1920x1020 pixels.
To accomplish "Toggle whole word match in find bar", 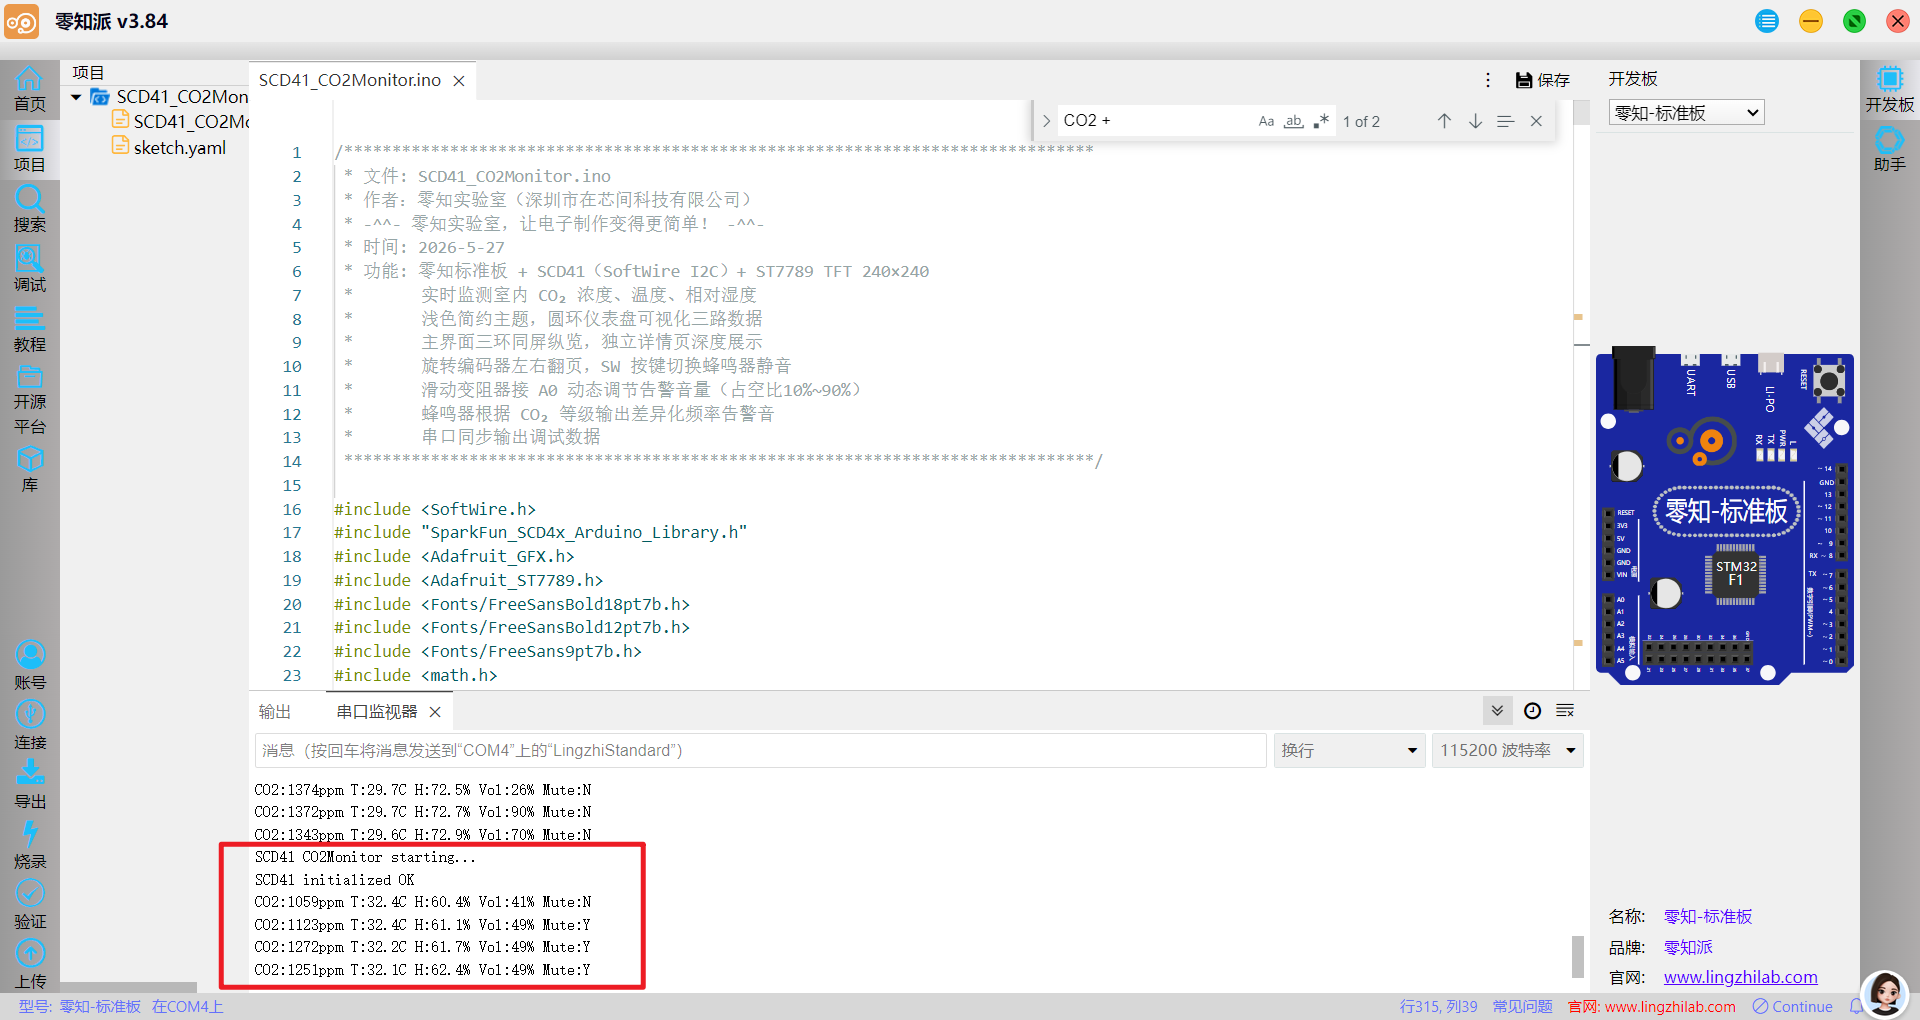I will click(x=1294, y=121).
